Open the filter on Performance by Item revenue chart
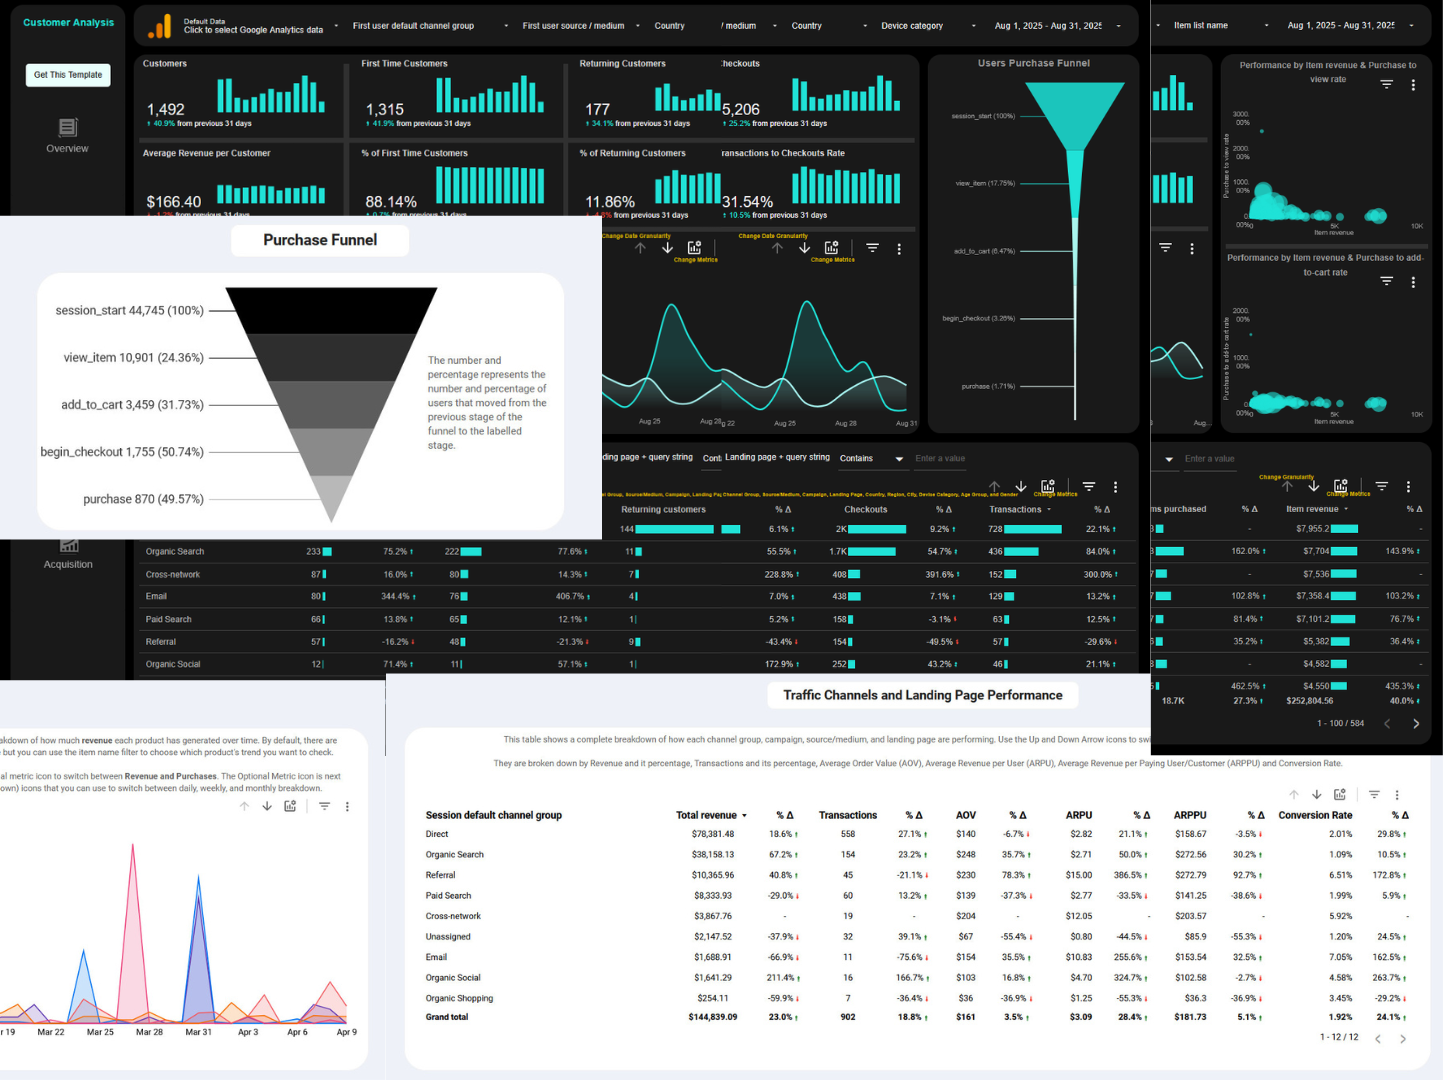Screen dimensions: 1443x1080 tap(1386, 84)
